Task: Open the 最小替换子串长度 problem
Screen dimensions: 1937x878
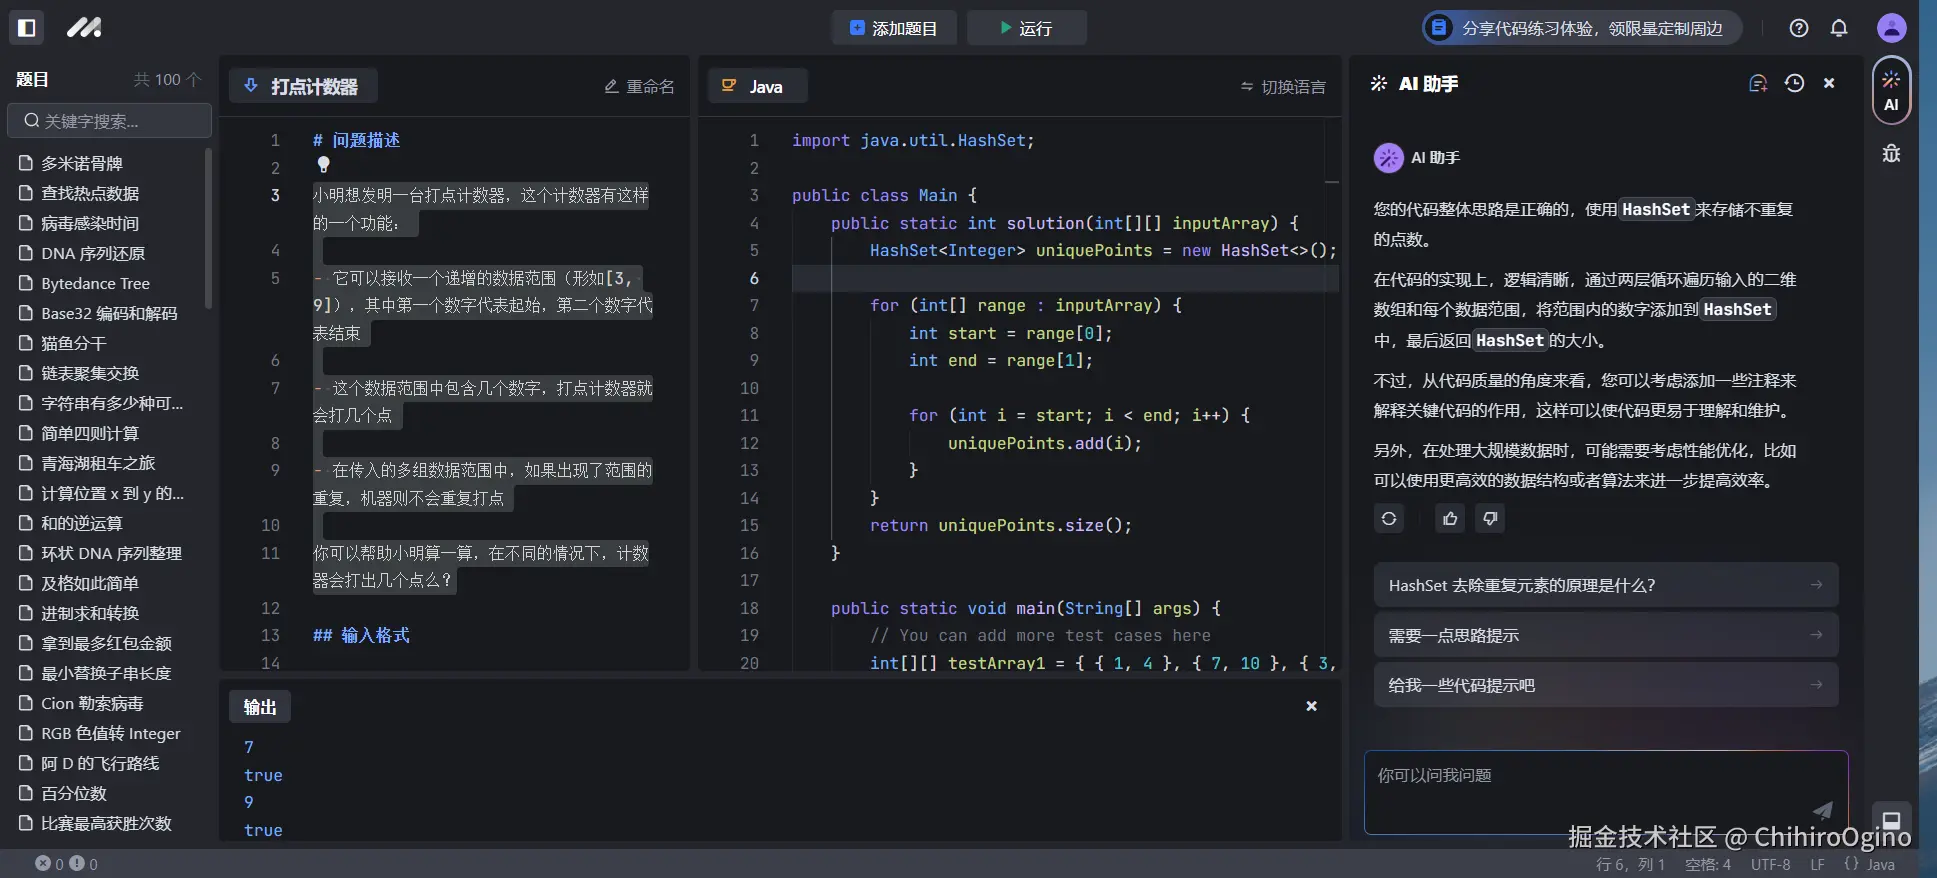Action: tap(108, 673)
